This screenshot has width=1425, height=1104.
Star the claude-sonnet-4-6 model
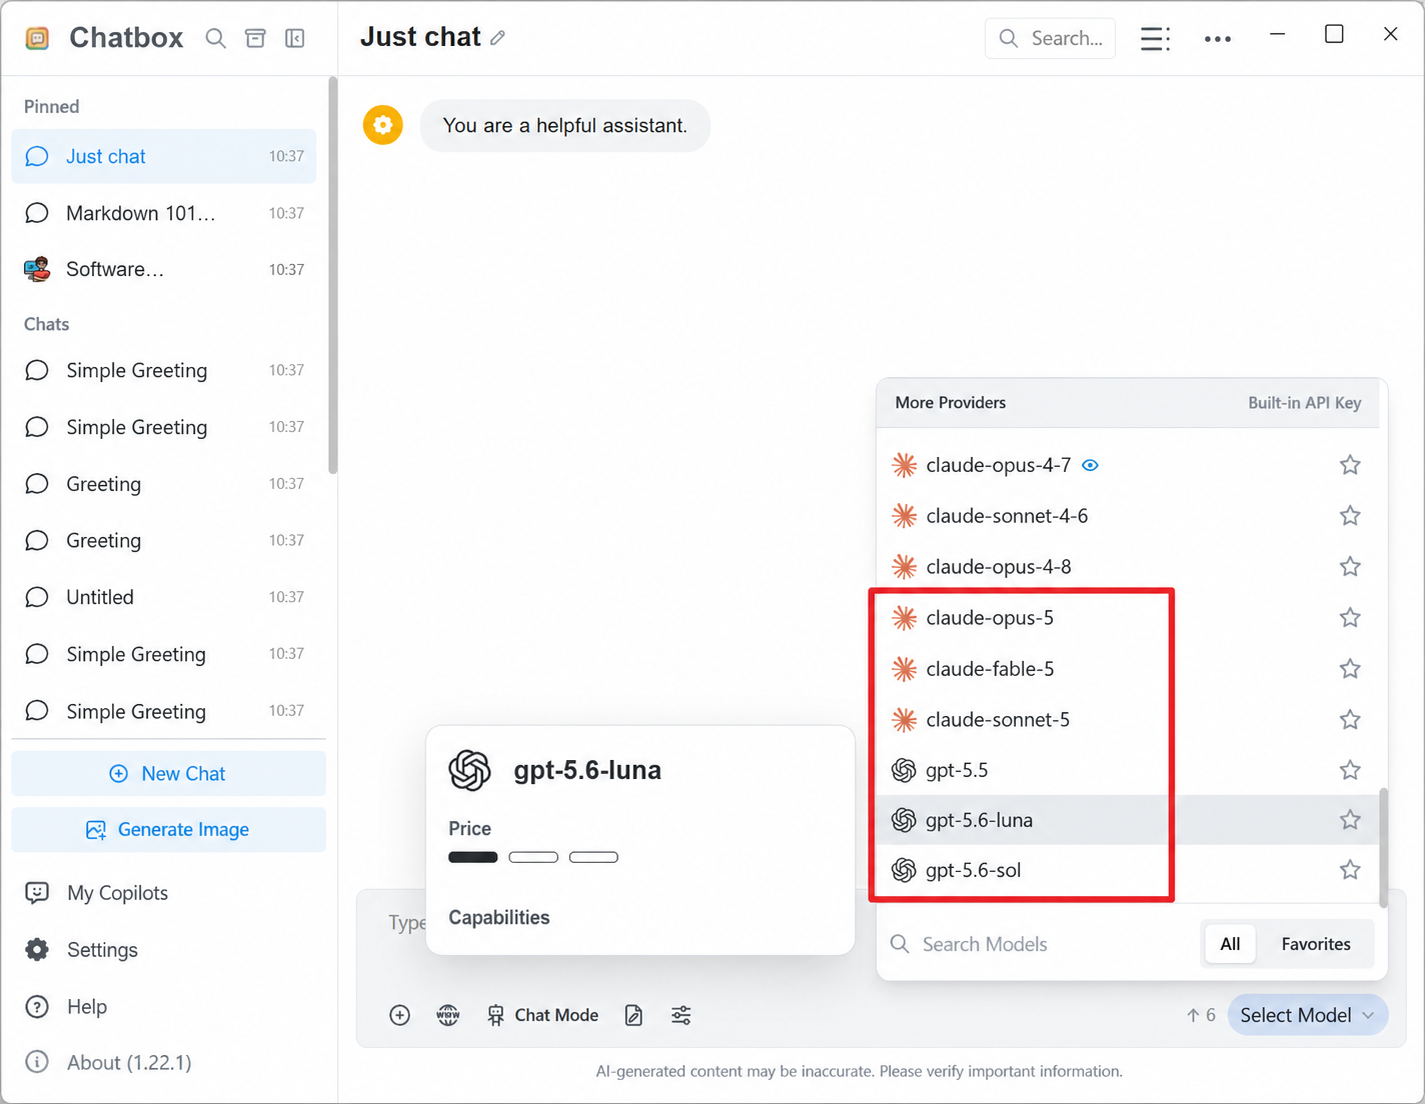pos(1350,516)
